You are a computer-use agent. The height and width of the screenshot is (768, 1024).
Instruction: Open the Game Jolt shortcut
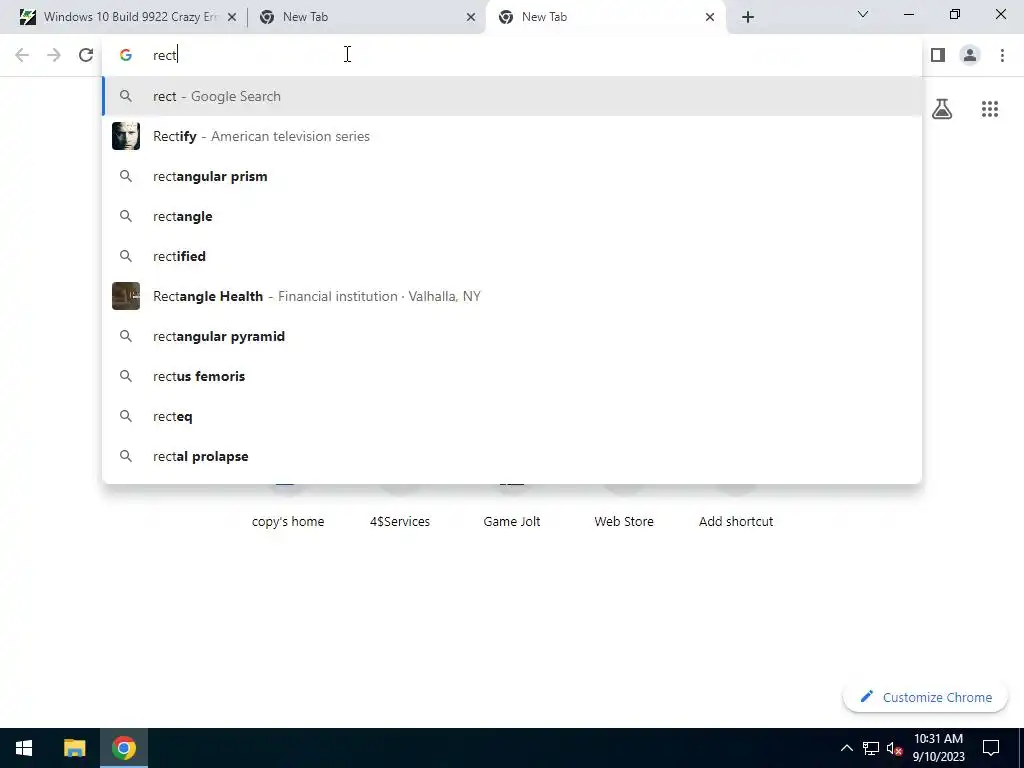(x=512, y=521)
